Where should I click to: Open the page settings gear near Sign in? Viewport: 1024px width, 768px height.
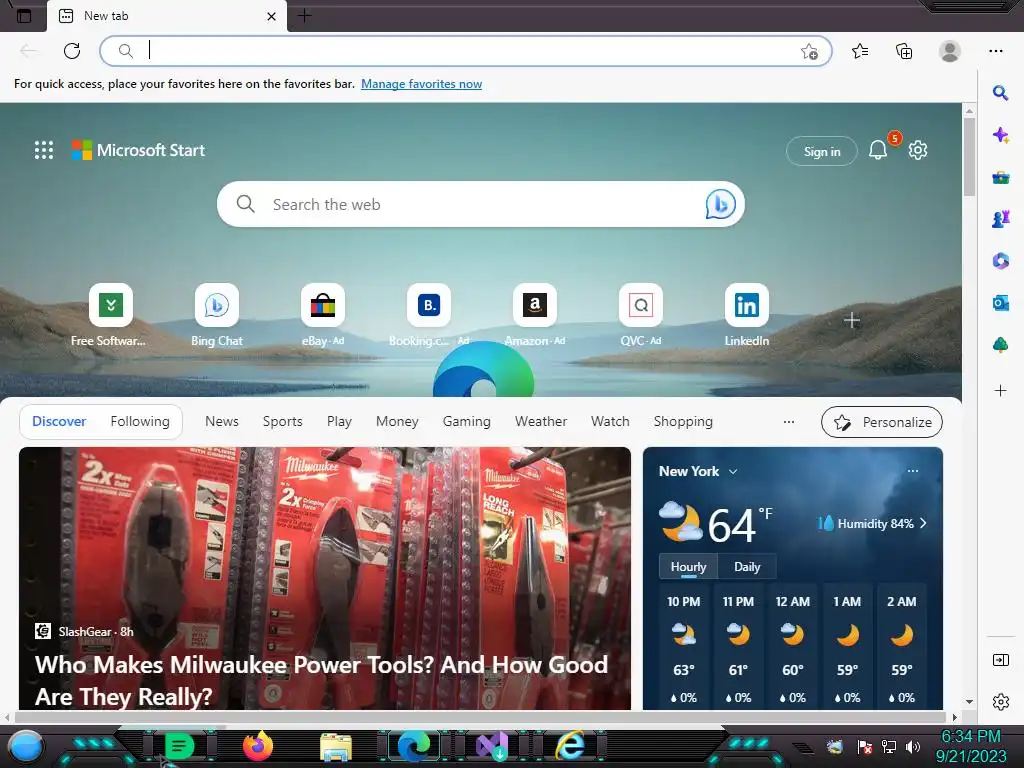click(918, 150)
